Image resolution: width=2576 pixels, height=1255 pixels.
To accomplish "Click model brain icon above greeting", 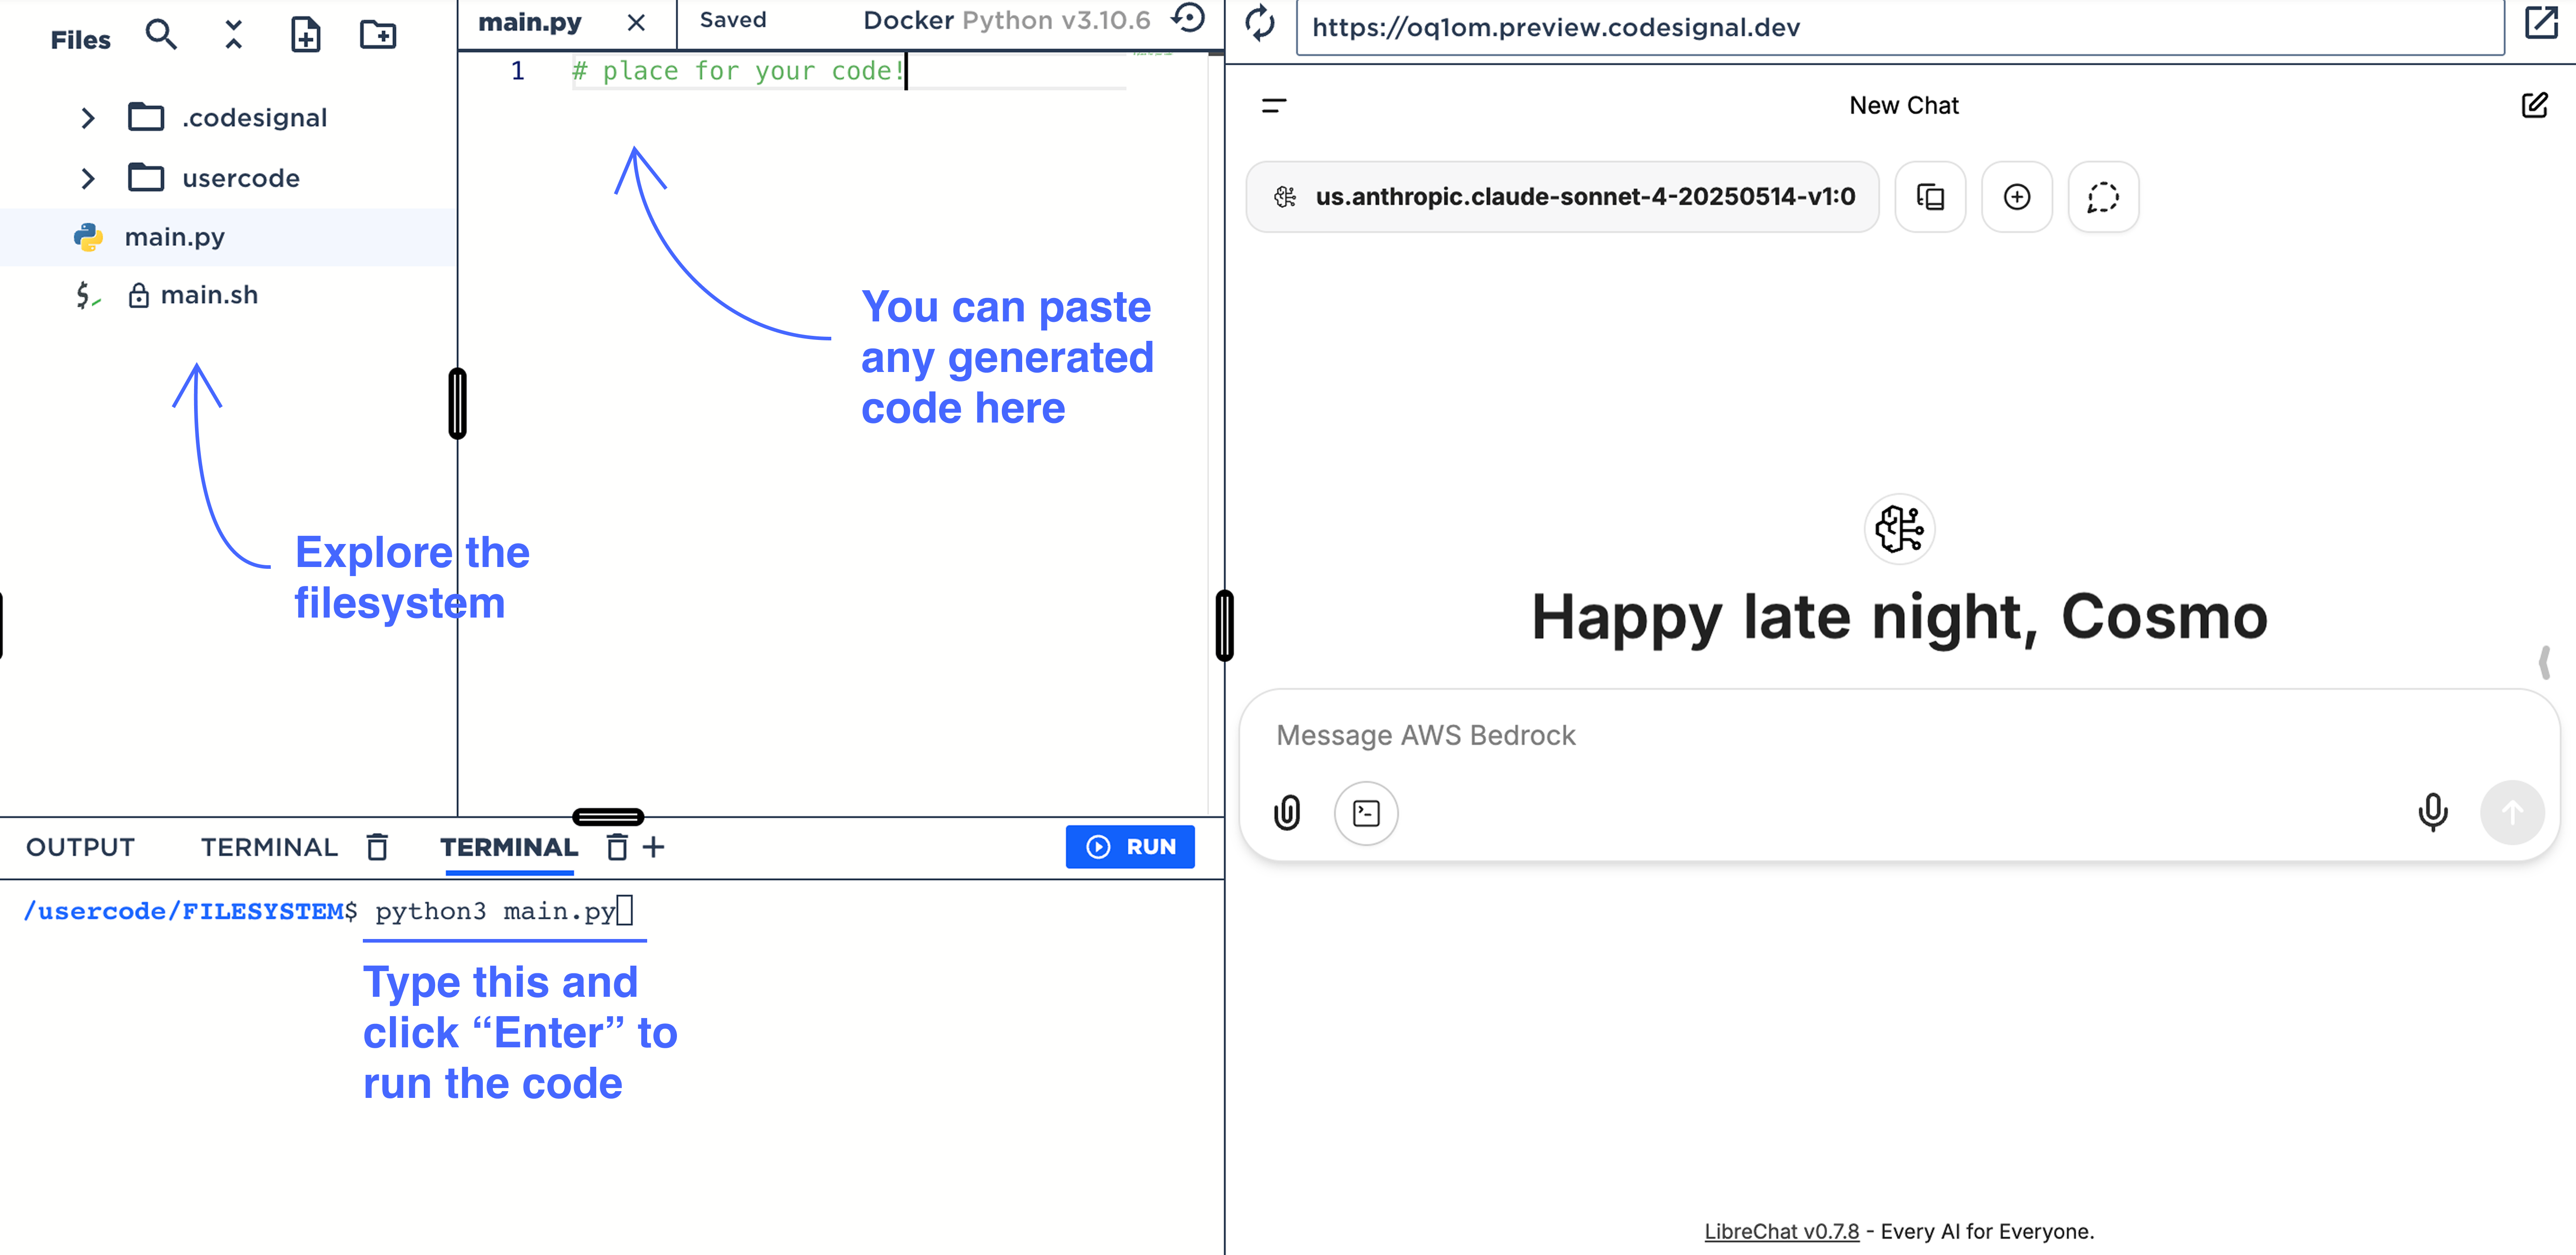I will 1899,529.
